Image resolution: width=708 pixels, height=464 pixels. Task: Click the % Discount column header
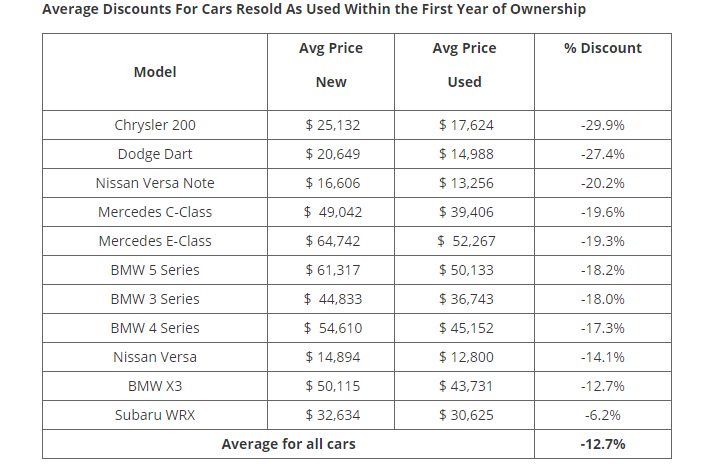[602, 48]
